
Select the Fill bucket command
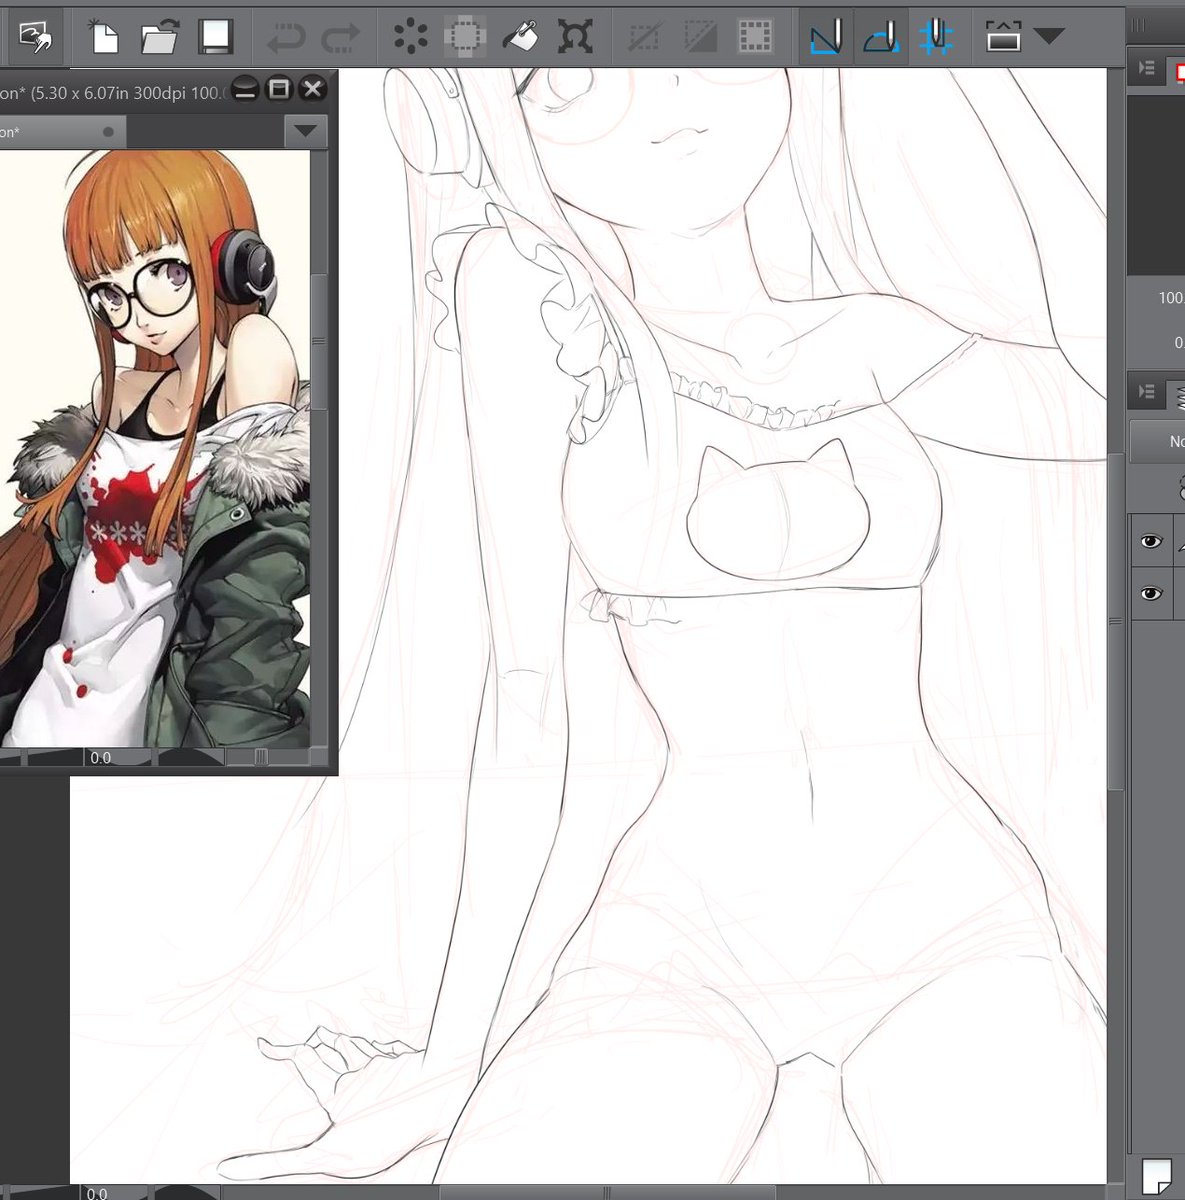(x=520, y=37)
